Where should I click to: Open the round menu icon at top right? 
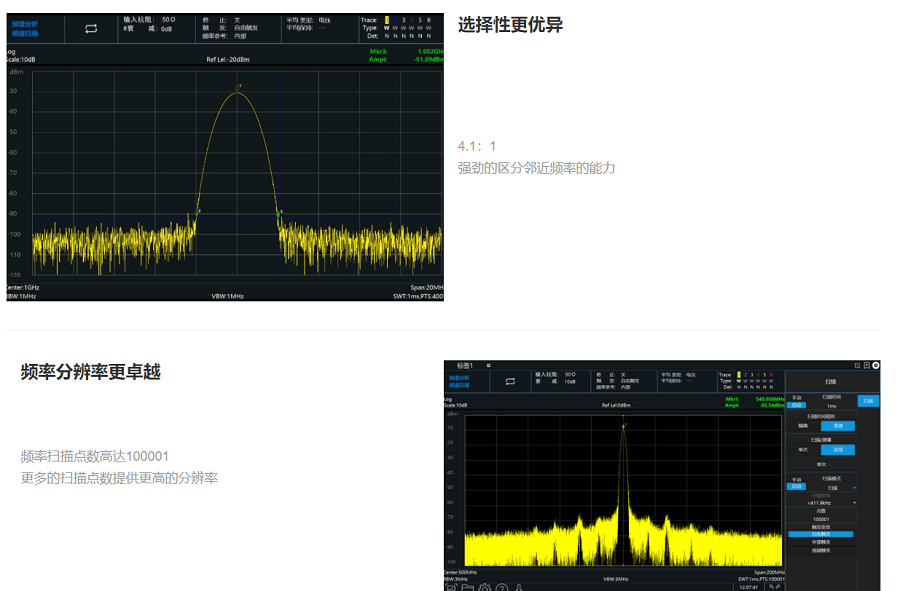[876, 366]
